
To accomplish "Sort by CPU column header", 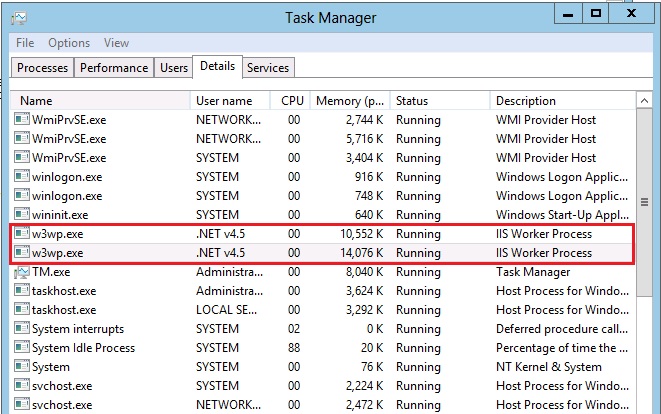I will point(291,101).
